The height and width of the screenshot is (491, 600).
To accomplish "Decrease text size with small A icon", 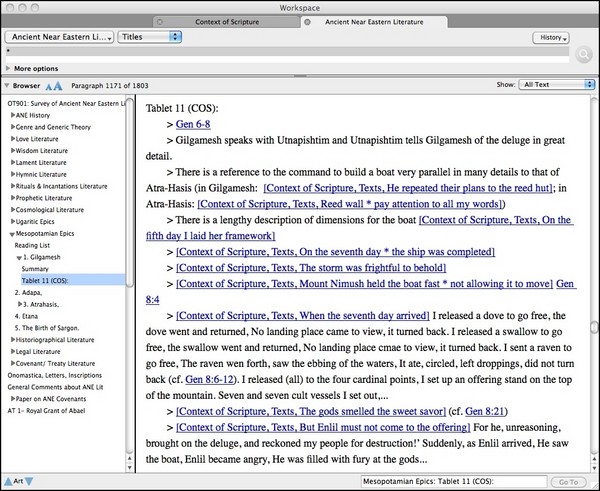I will [48, 86].
